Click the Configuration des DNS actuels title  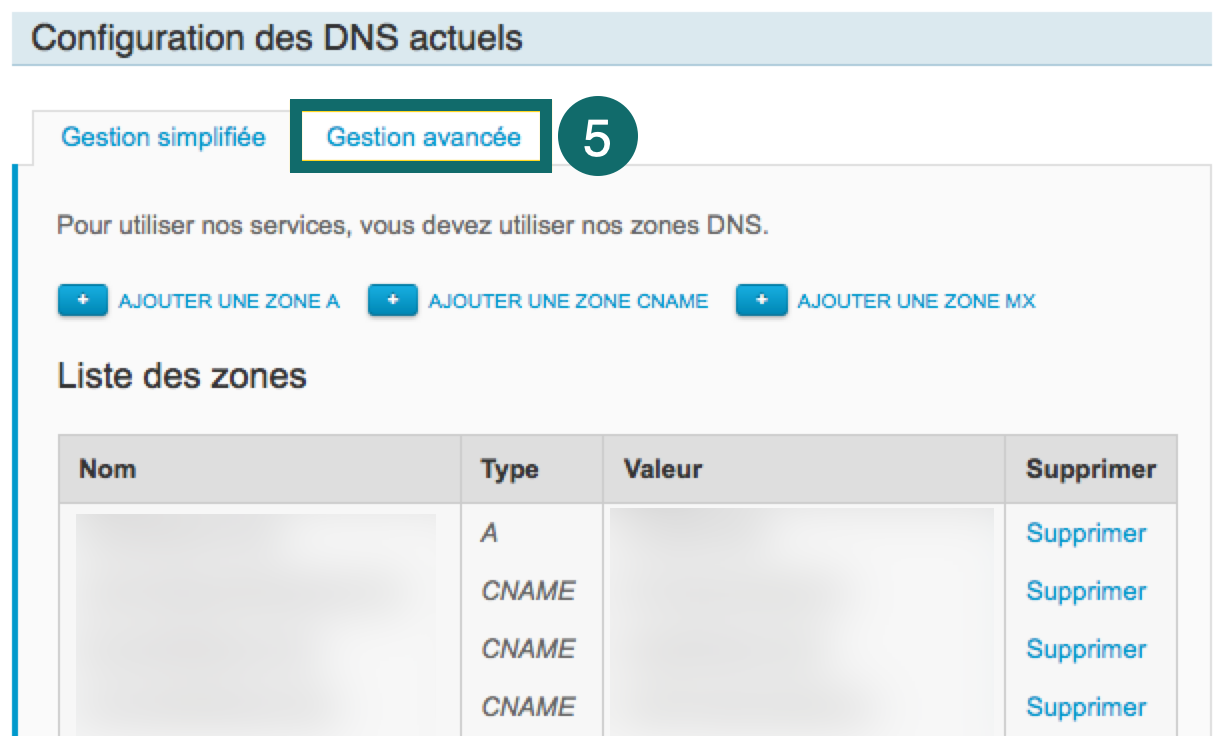(277, 39)
